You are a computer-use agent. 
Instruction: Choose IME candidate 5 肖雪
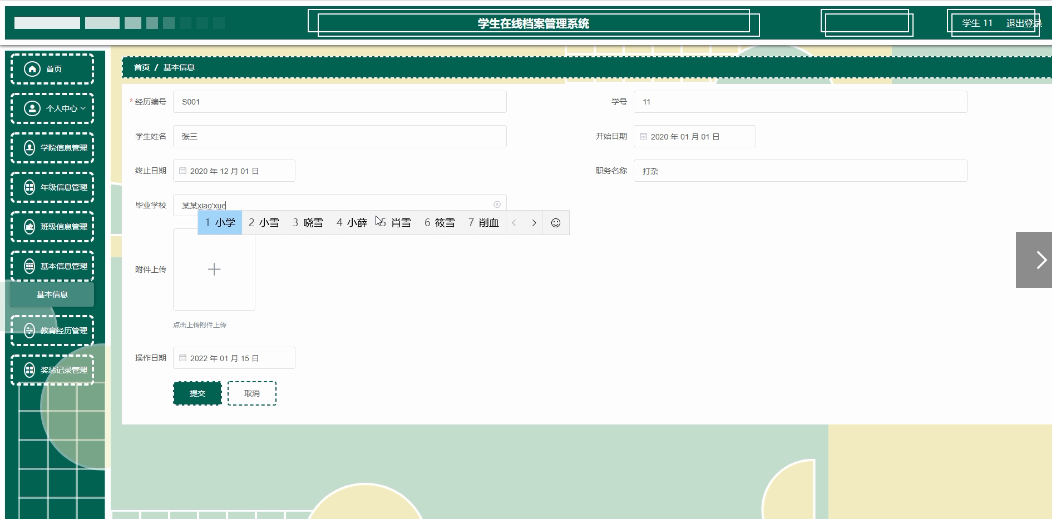click(395, 223)
